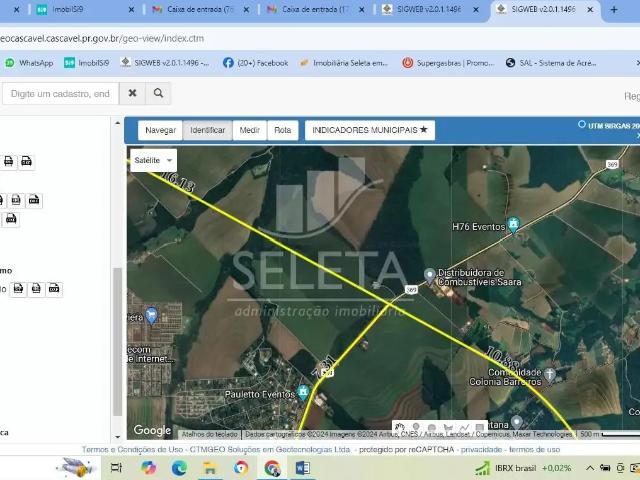Click the magnifier search button

[x=158, y=93]
